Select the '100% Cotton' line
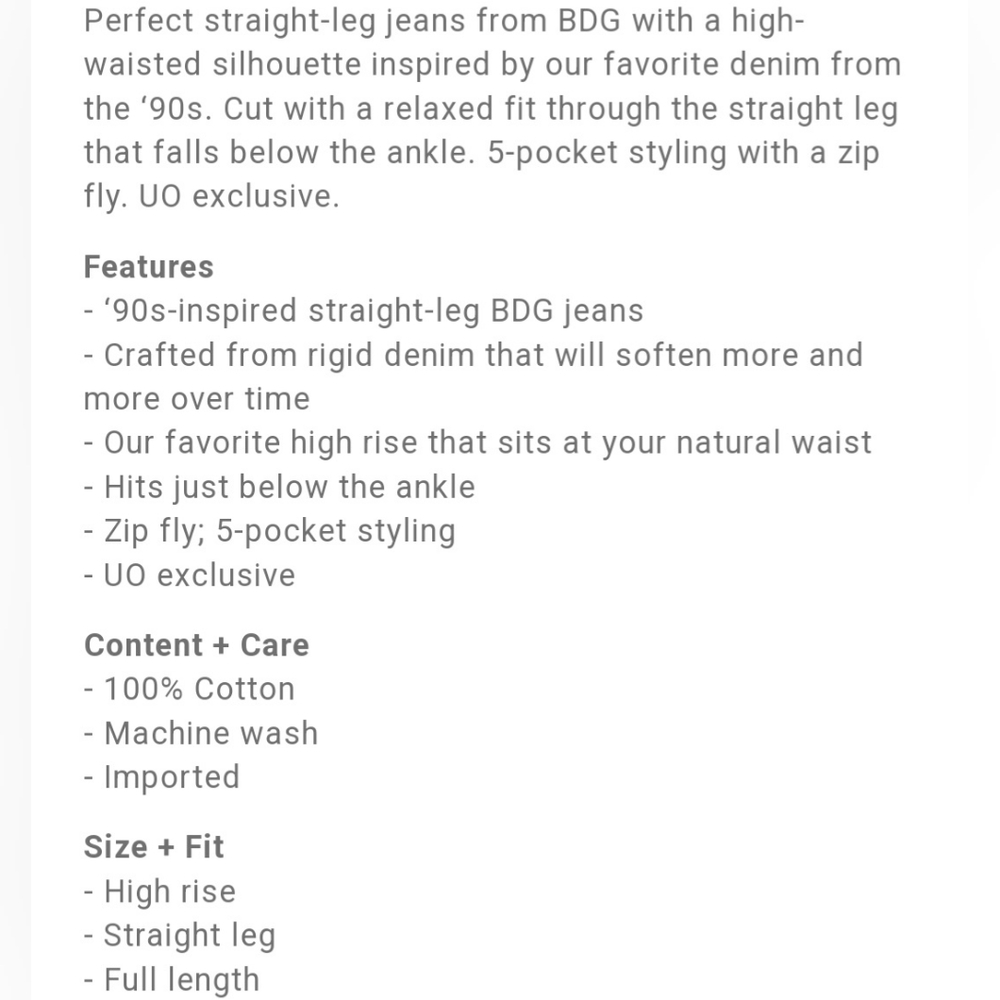 pyautogui.click(x=189, y=689)
